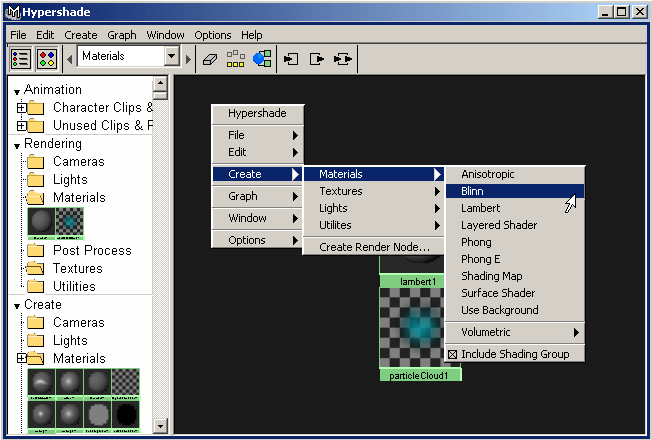Choose Surface Shader material
Screen dimensions: 652x440
click(515, 293)
